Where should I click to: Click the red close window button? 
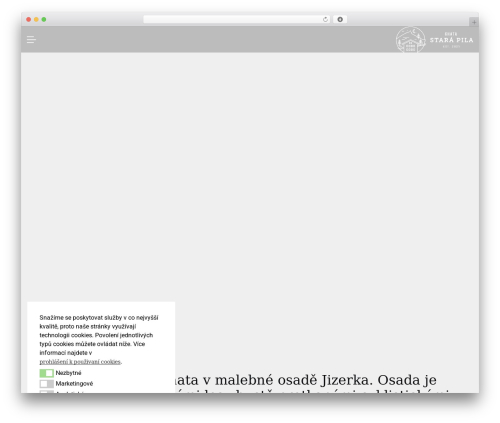pos(29,20)
